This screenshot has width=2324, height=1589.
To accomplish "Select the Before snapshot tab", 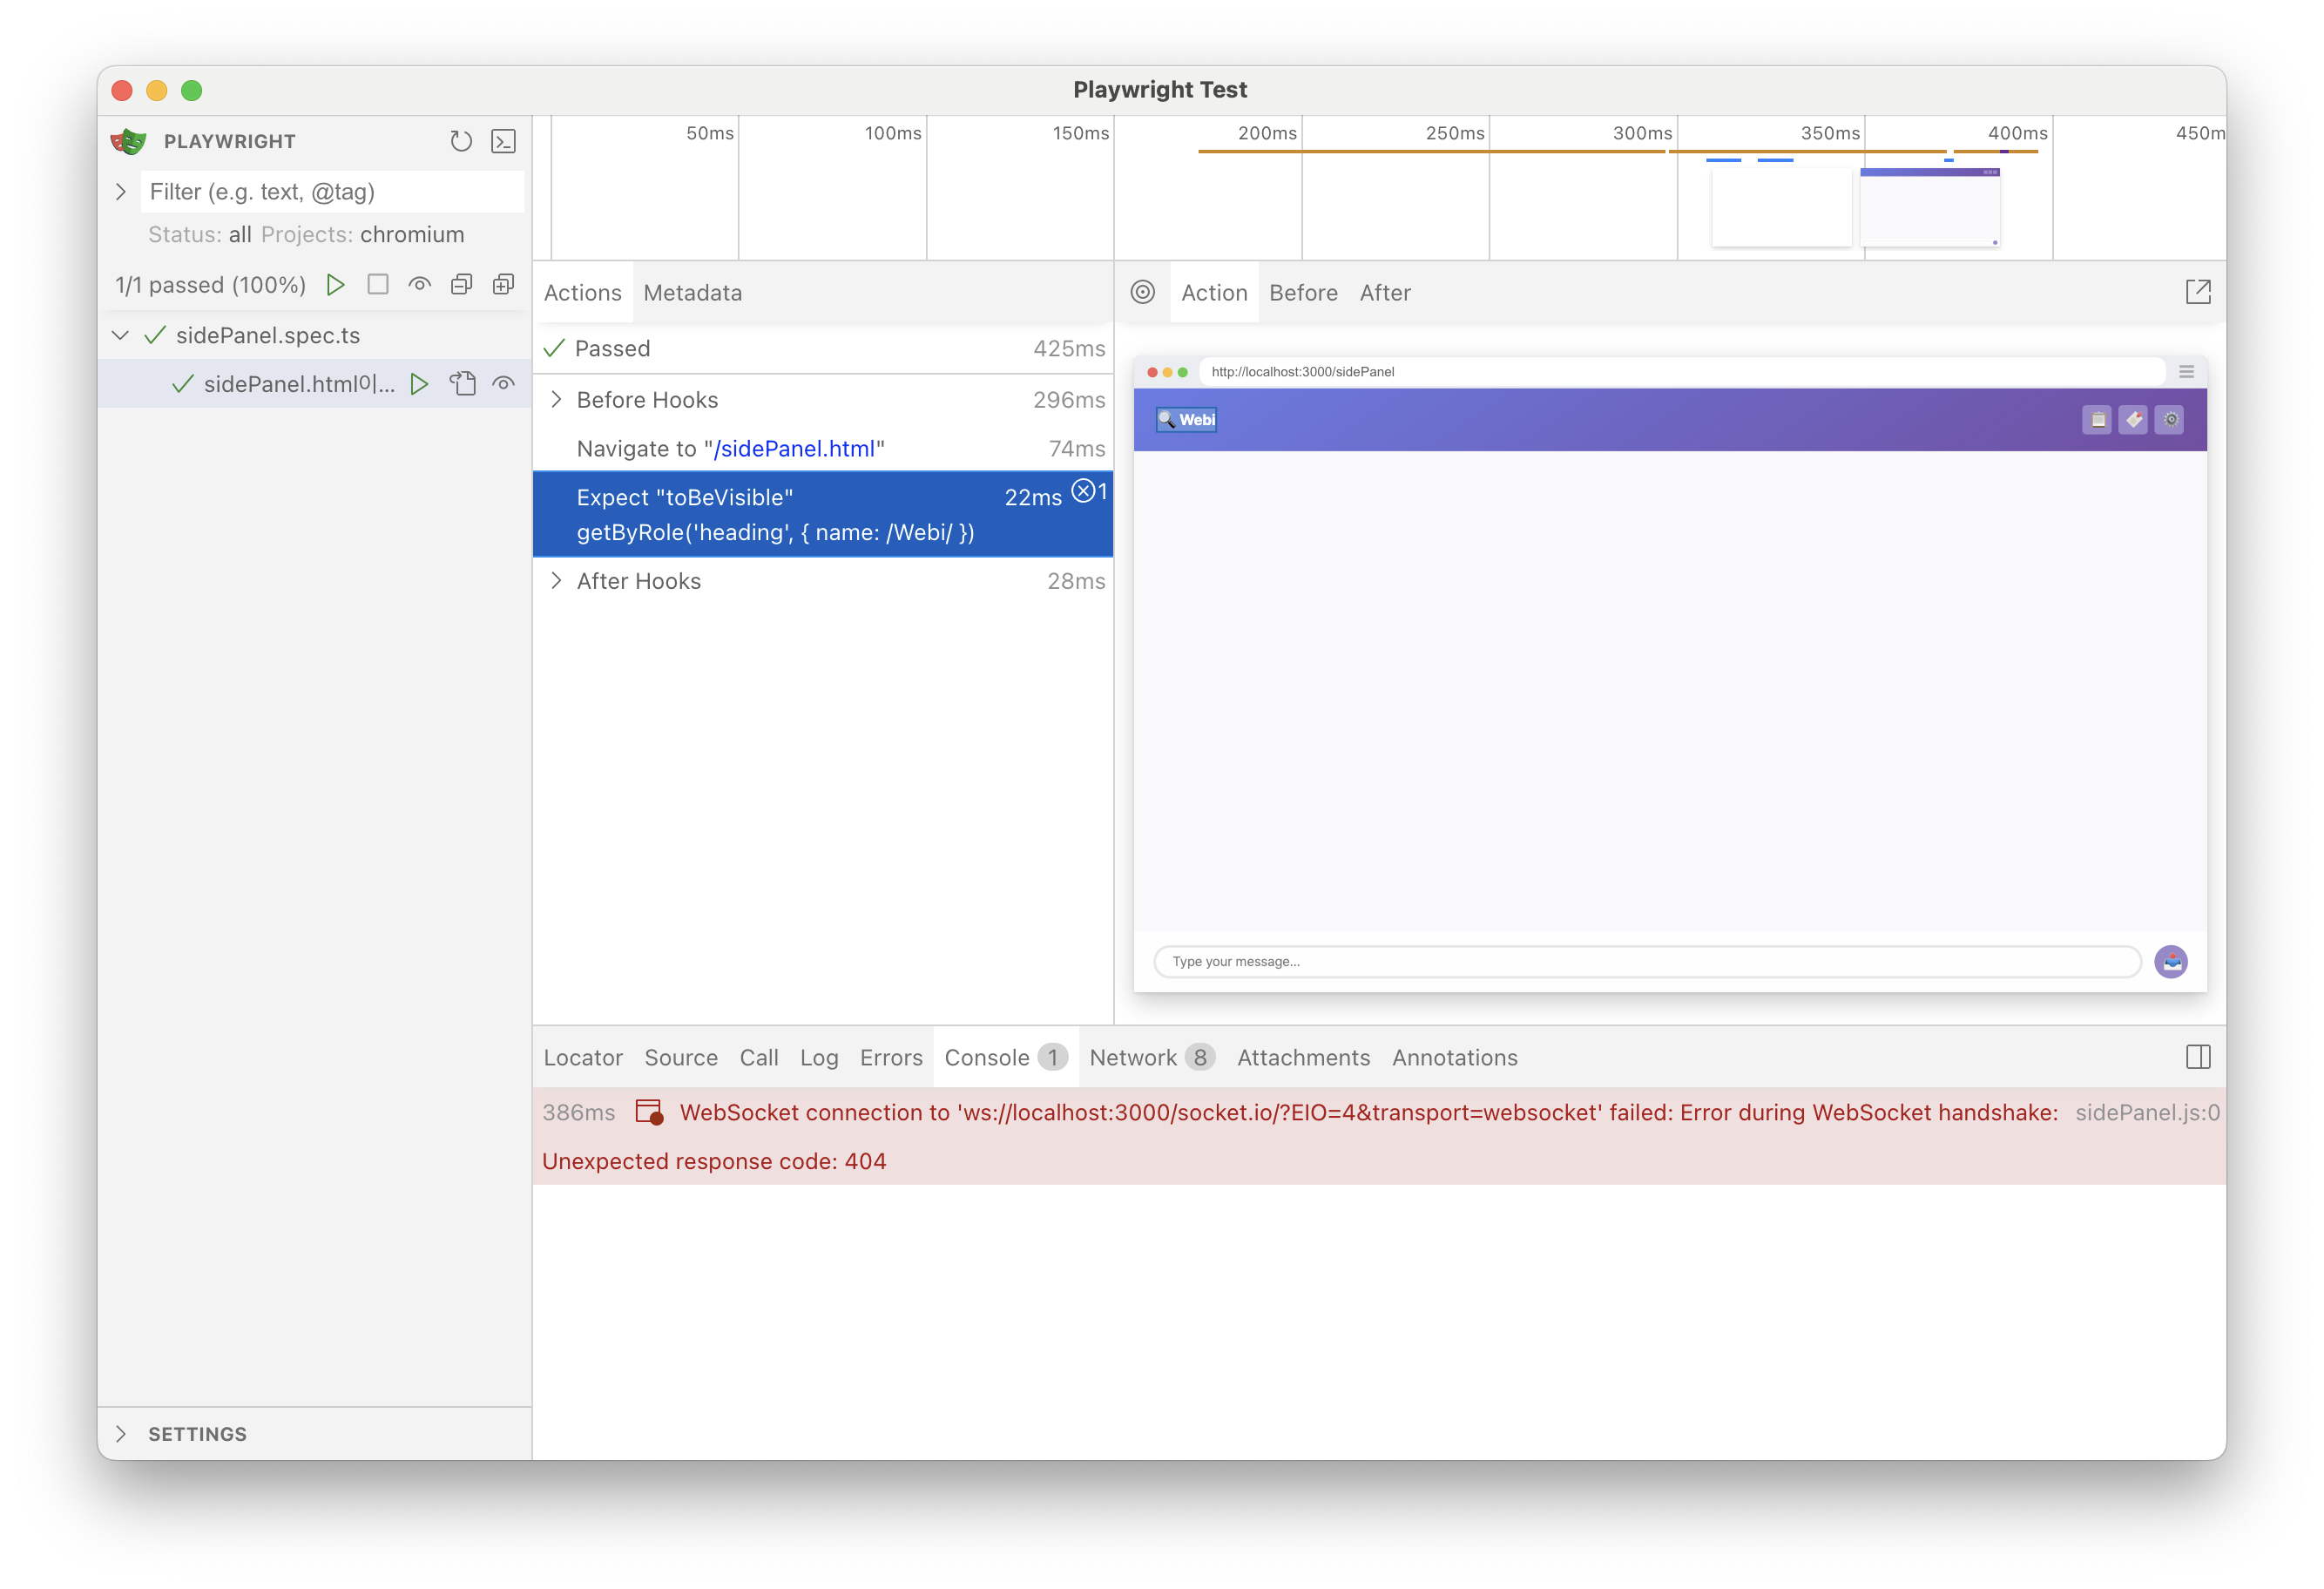I will pos(1302,293).
